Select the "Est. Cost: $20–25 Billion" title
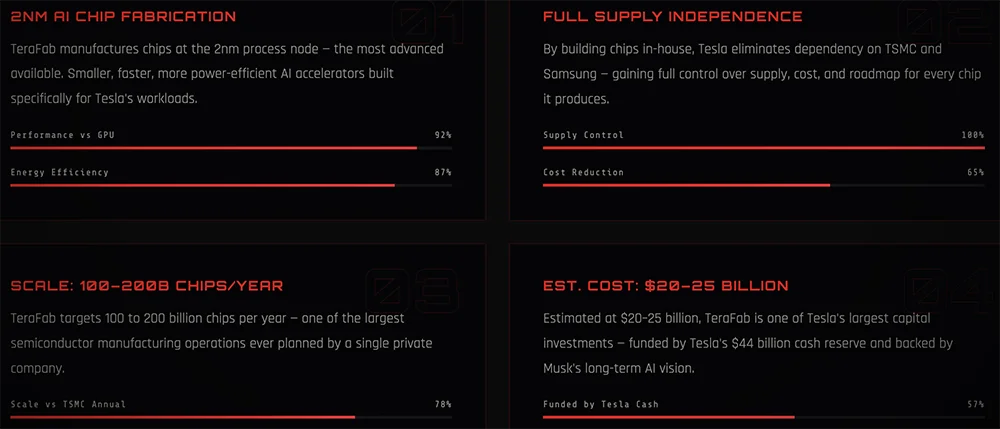Viewport: 1000px width, 429px height. click(x=665, y=286)
